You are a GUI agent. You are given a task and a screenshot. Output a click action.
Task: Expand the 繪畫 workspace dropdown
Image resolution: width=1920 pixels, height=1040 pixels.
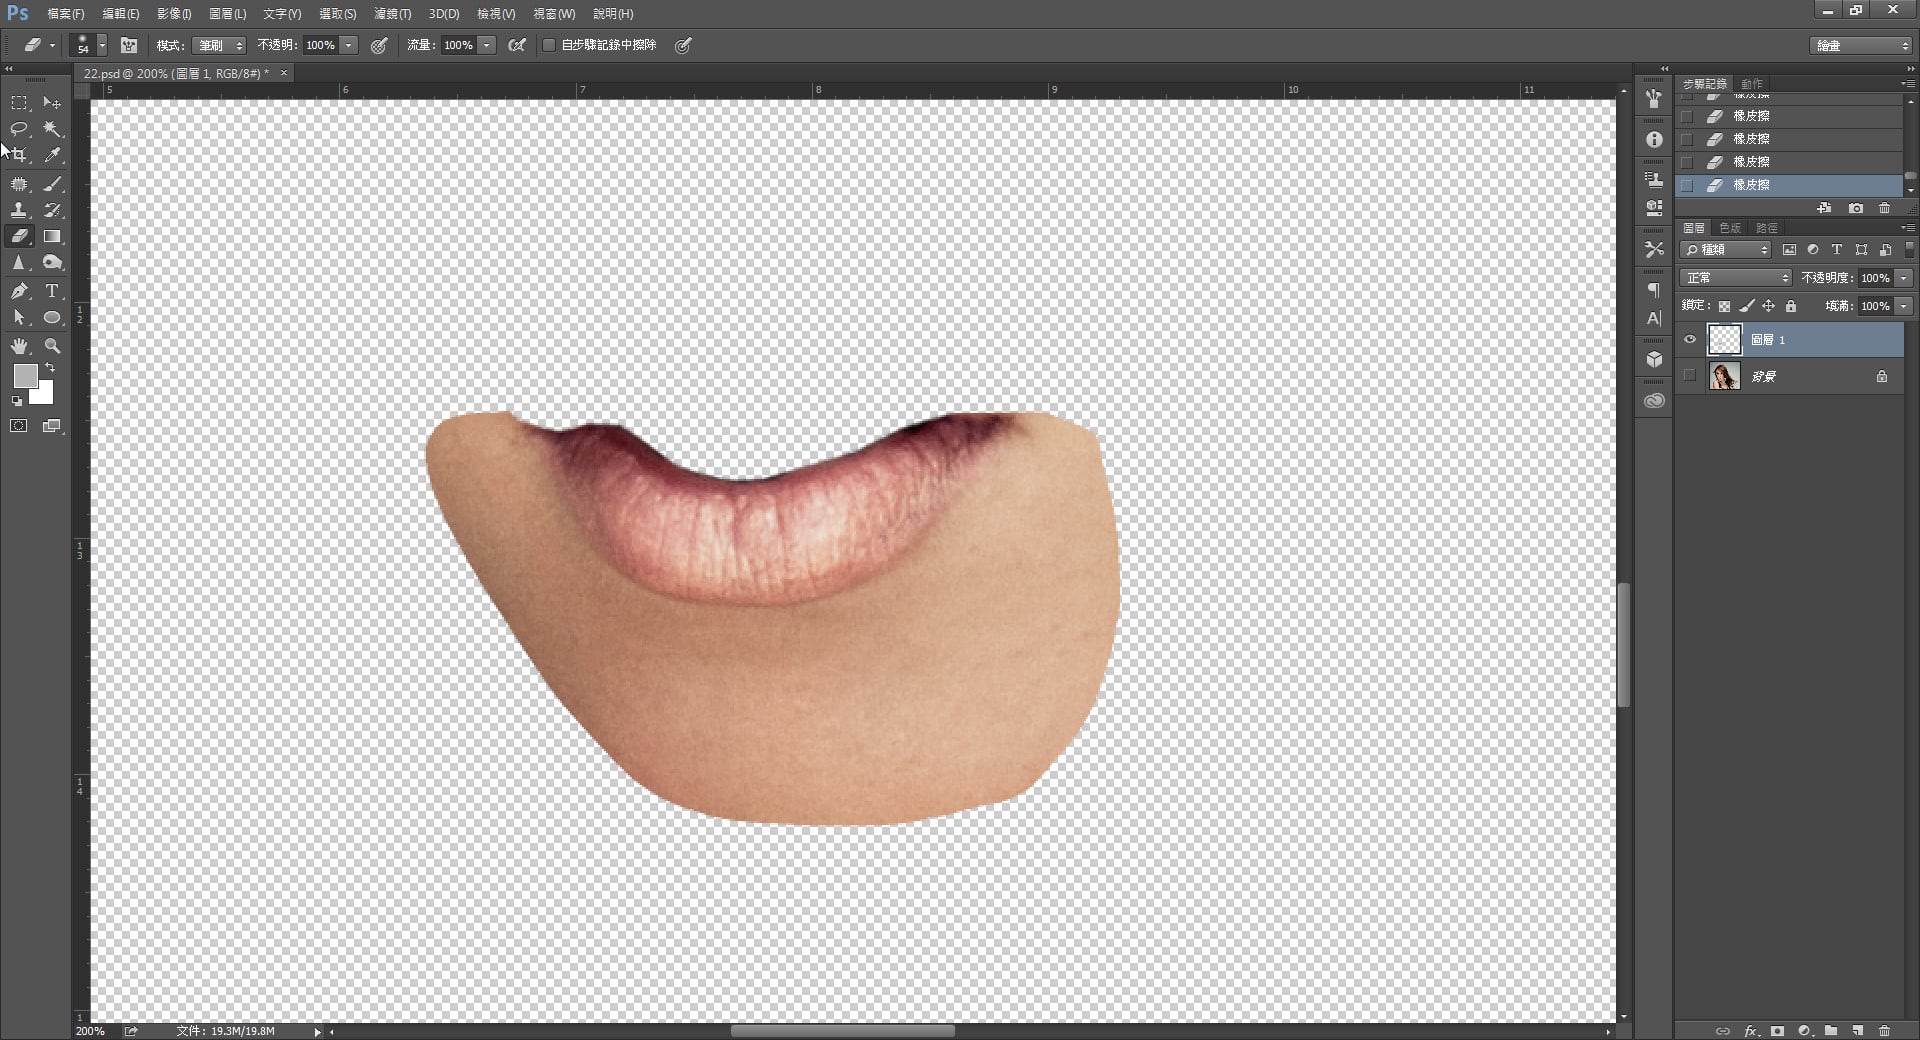pyautogui.click(x=1861, y=45)
